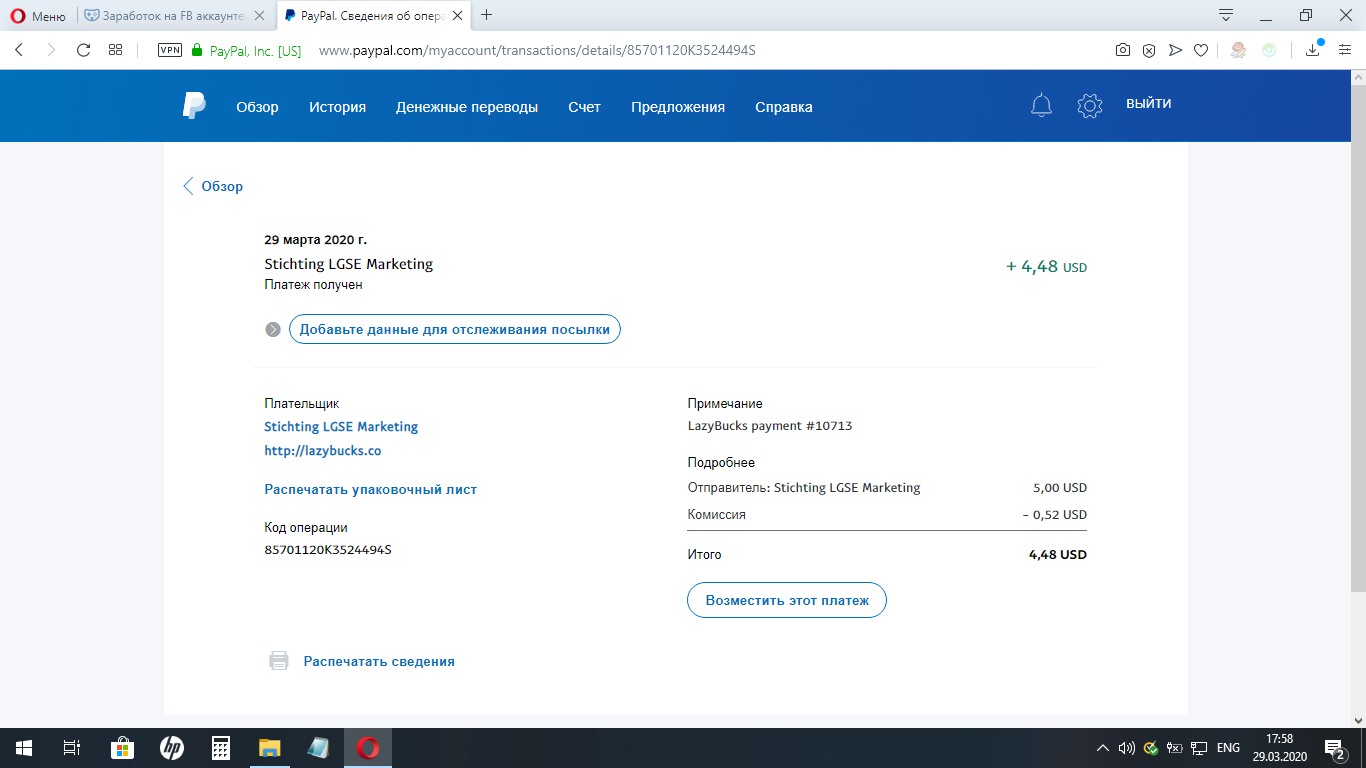Open the Счет menu item
The image size is (1366, 768).
pos(584,107)
